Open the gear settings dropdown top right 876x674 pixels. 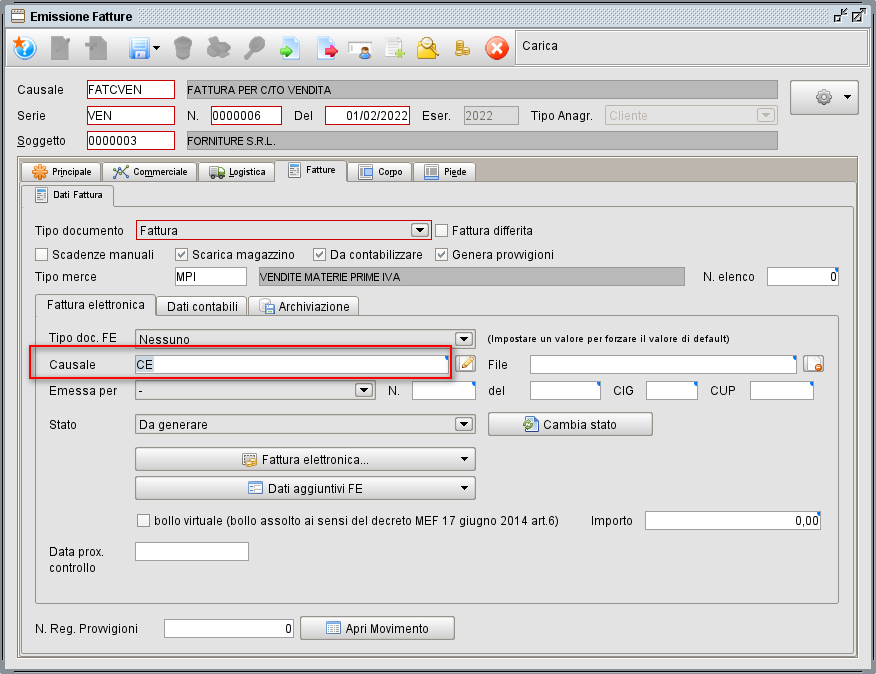coord(824,97)
